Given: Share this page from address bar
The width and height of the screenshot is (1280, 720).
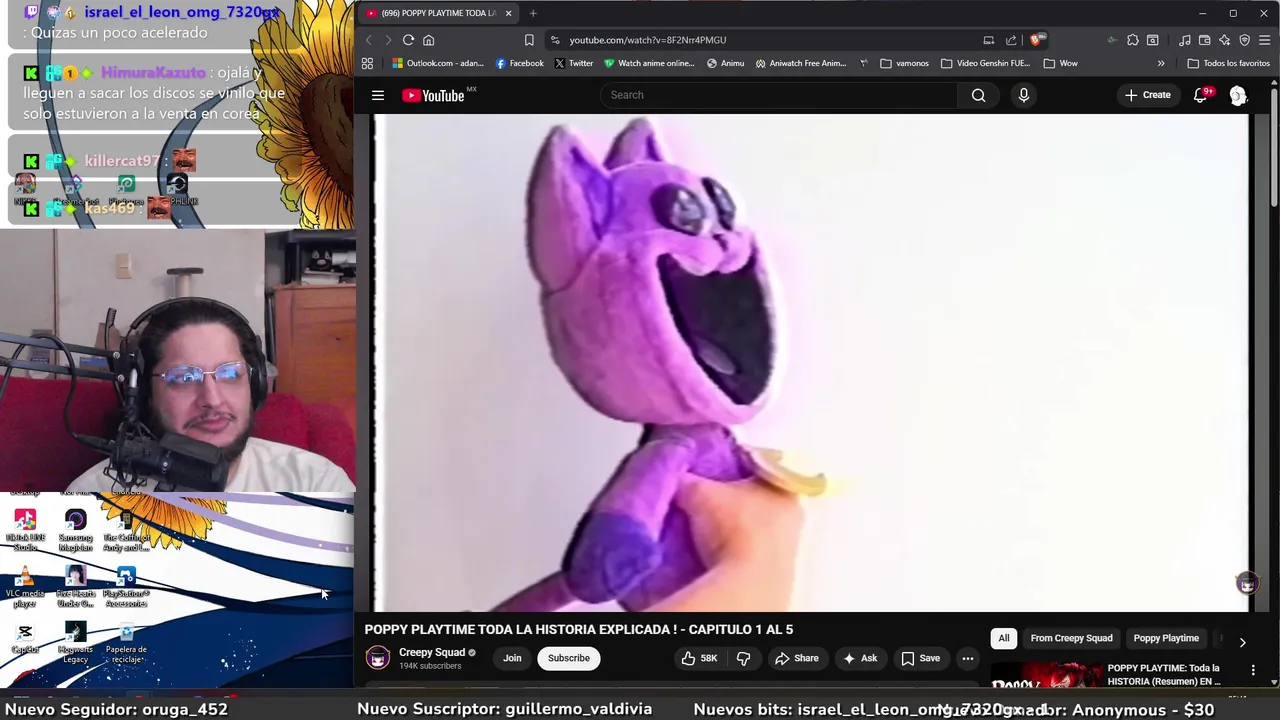Looking at the screenshot, I should tap(1011, 40).
